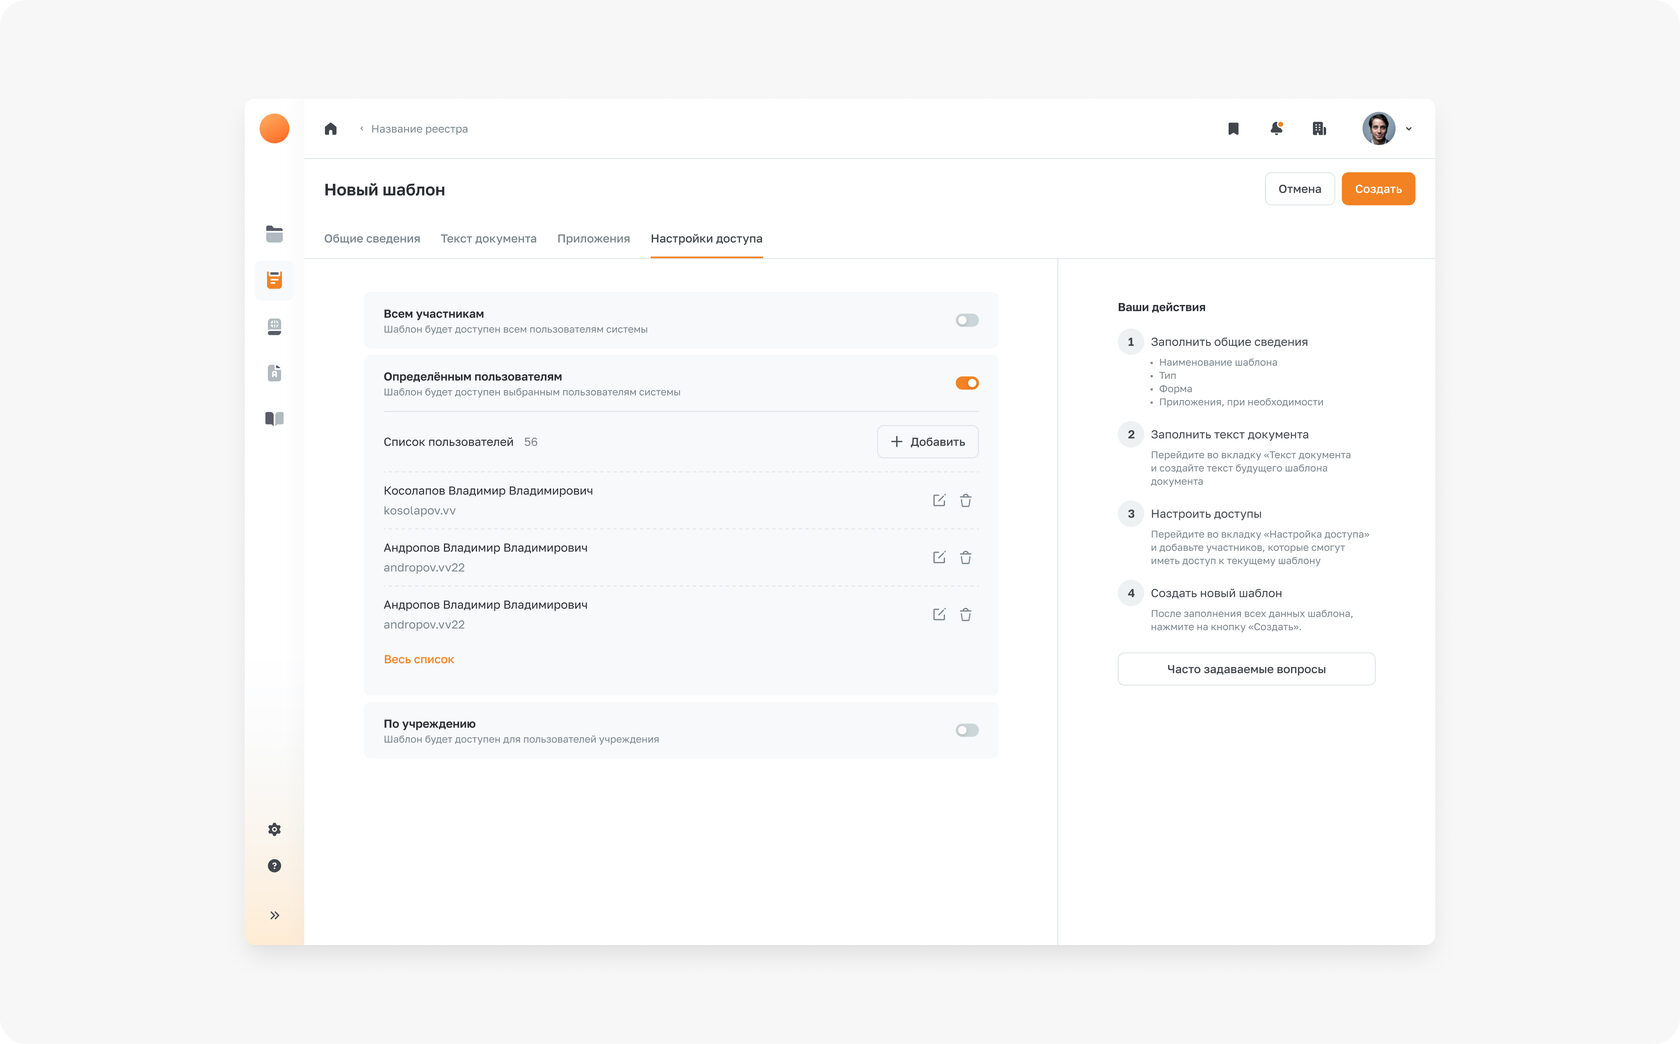This screenshot has width=1680, height=1044.
Task: Click step 3 Настроить доступы
Action: pos(1206,514)
